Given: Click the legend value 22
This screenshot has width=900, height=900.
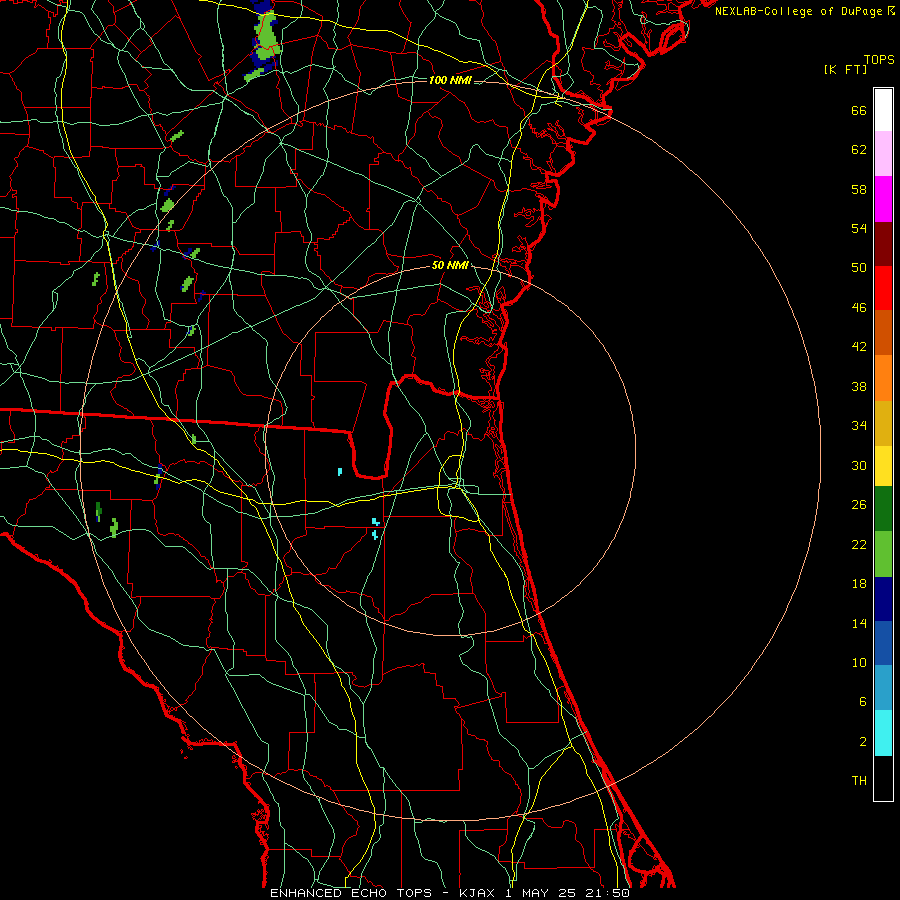Looking at the screenshot, I should pos(859,544).
